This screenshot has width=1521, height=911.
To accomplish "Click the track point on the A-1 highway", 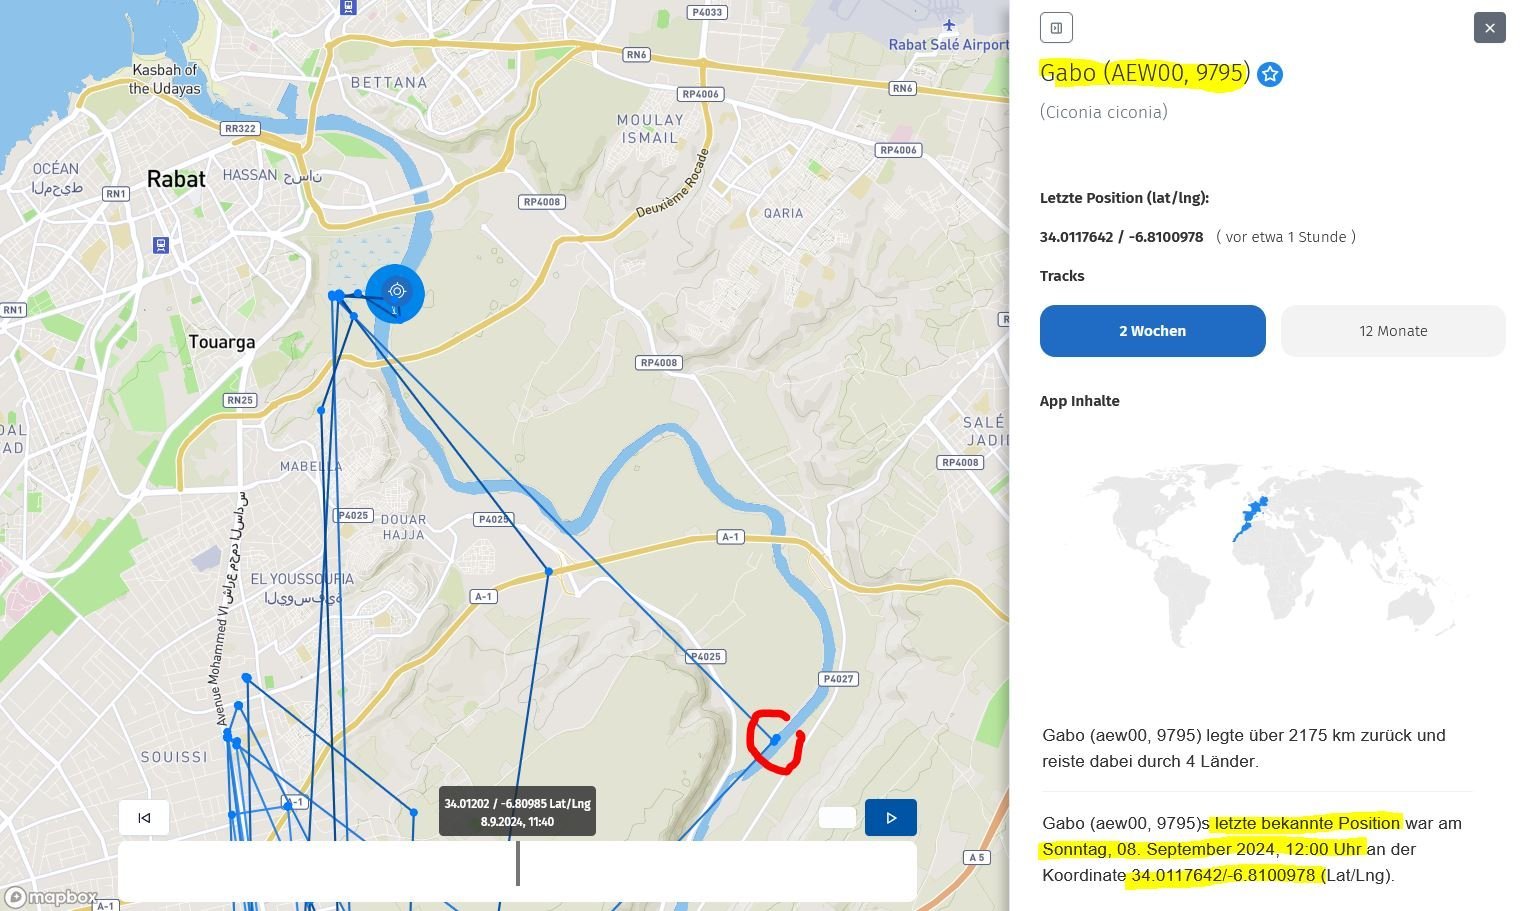I will coord(548,572).
